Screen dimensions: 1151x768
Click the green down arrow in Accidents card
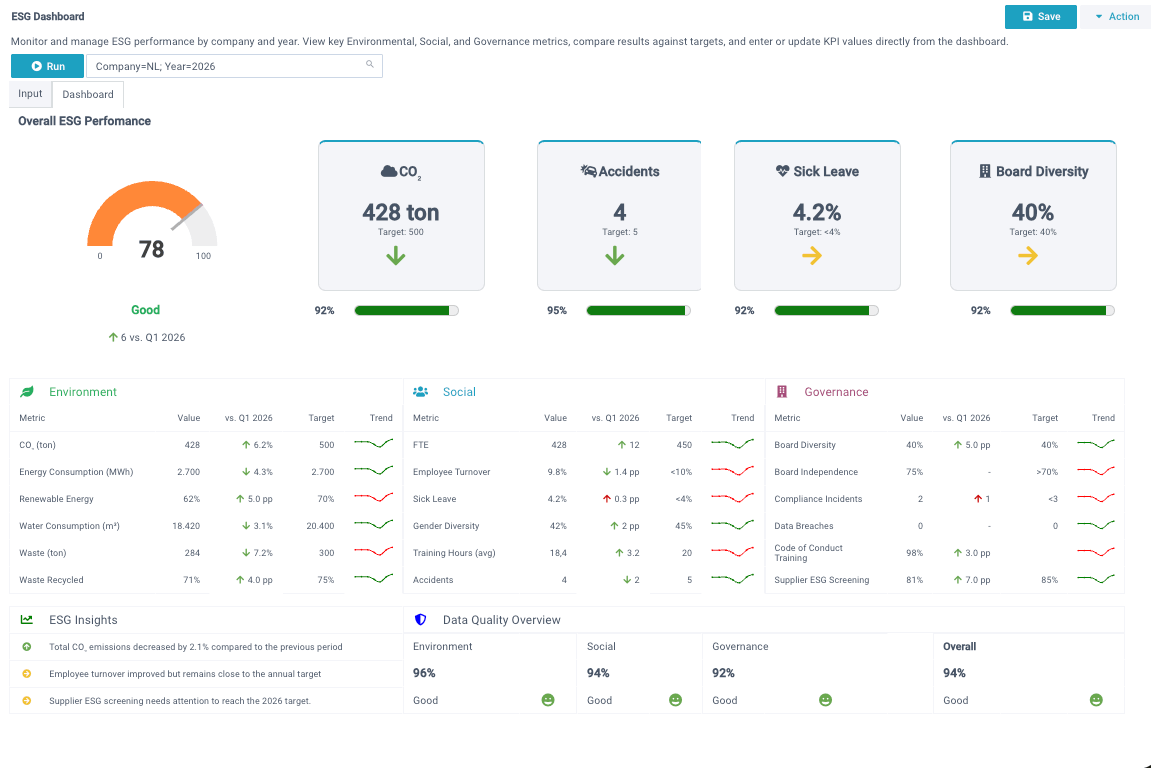[x=614, y=256]
